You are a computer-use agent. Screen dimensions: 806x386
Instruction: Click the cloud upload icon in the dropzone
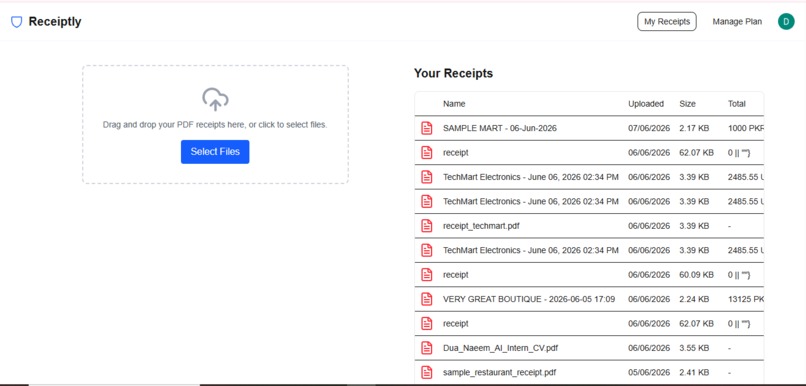coord(215,99)
